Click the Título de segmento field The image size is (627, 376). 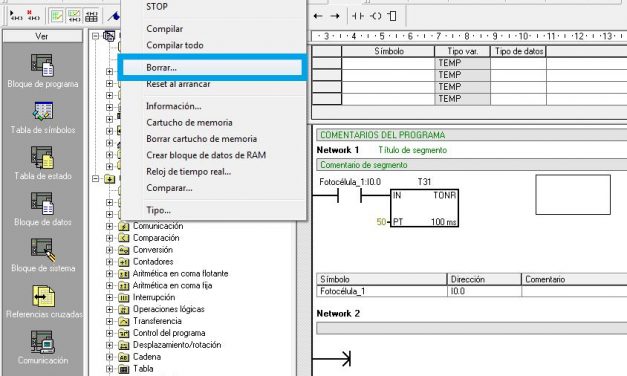pyautogui.click(x=412, y=150)
